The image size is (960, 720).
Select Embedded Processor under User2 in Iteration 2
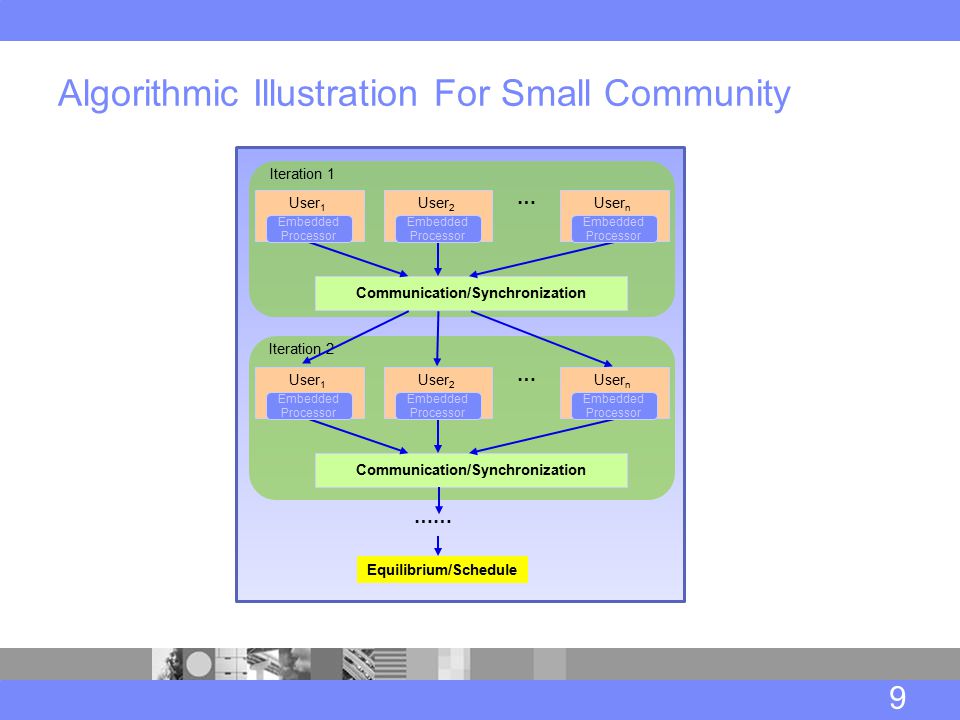tap(438, 406)
